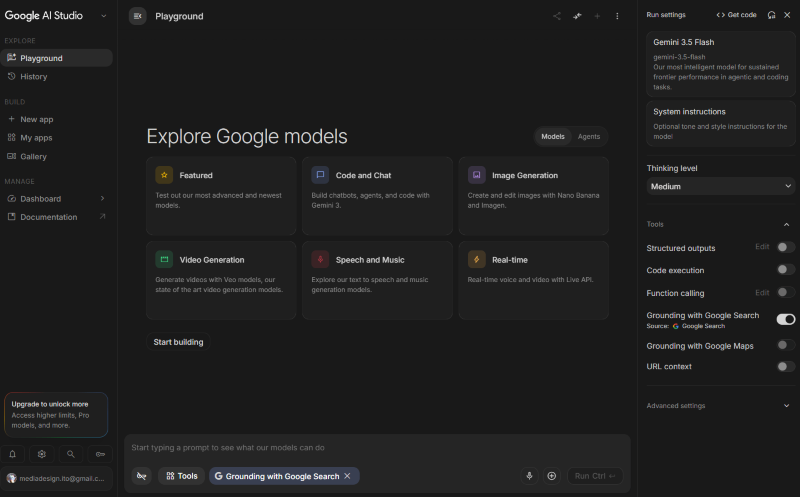Collapse the Tools section chevron
Image resolution: width=800 pixels, height=497 pixels.
point(786,225)
